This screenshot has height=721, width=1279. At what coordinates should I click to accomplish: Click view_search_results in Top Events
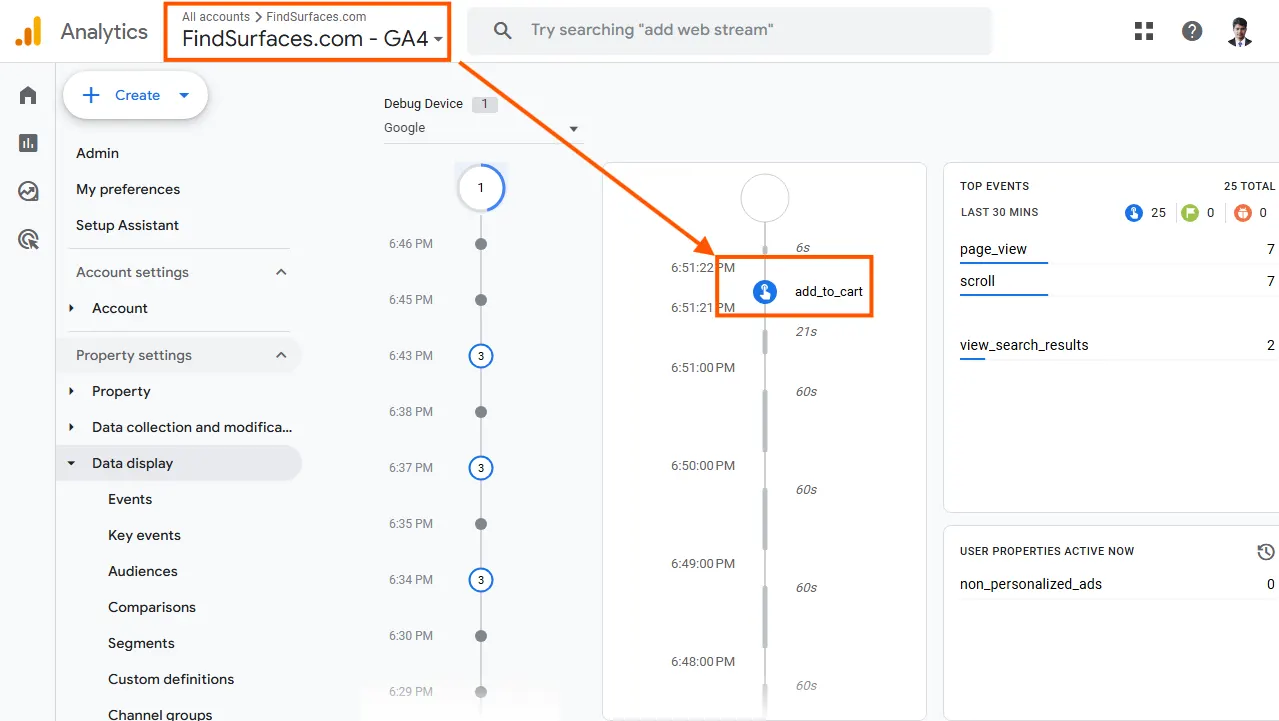(x=1024, y=345)
